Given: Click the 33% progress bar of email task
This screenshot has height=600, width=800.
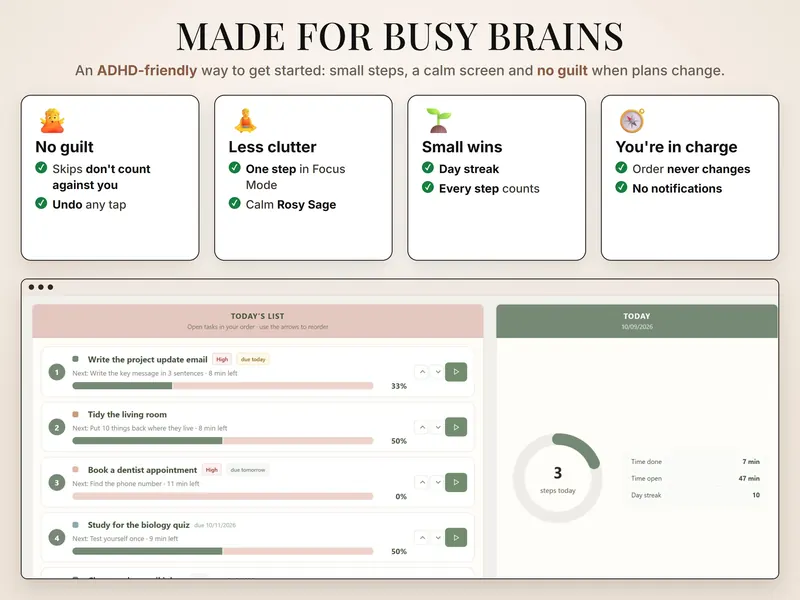Looking at the screenshot, I should [x=223, y=386].
